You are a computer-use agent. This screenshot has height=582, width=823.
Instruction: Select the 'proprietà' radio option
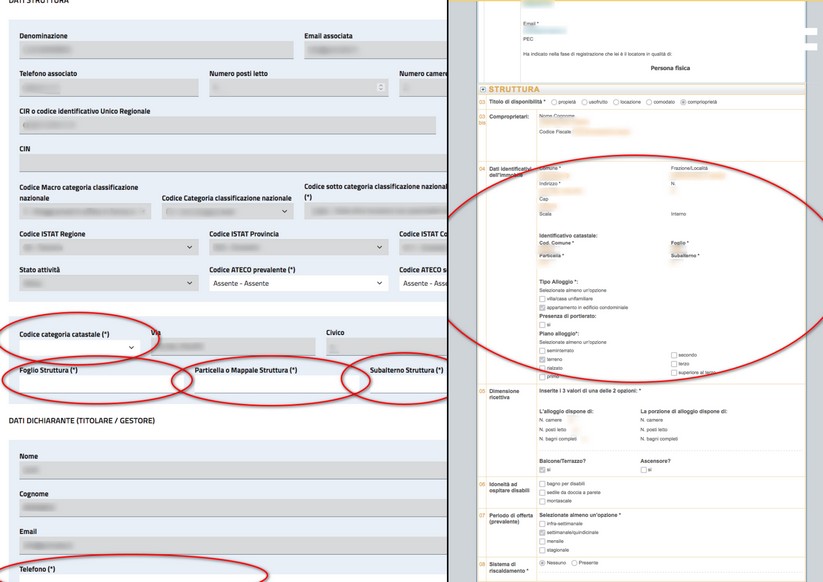[x=555, y=102]
